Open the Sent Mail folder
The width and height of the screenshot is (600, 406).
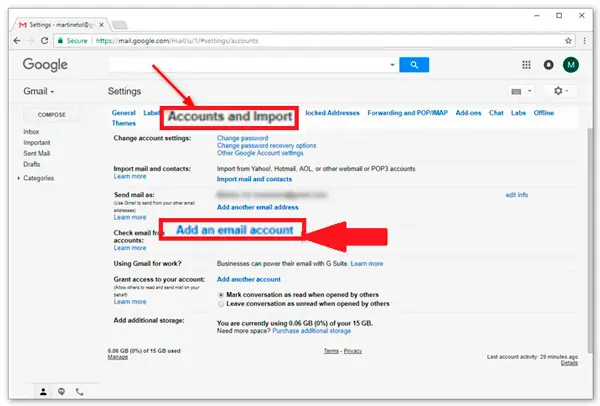click(36, 153)
